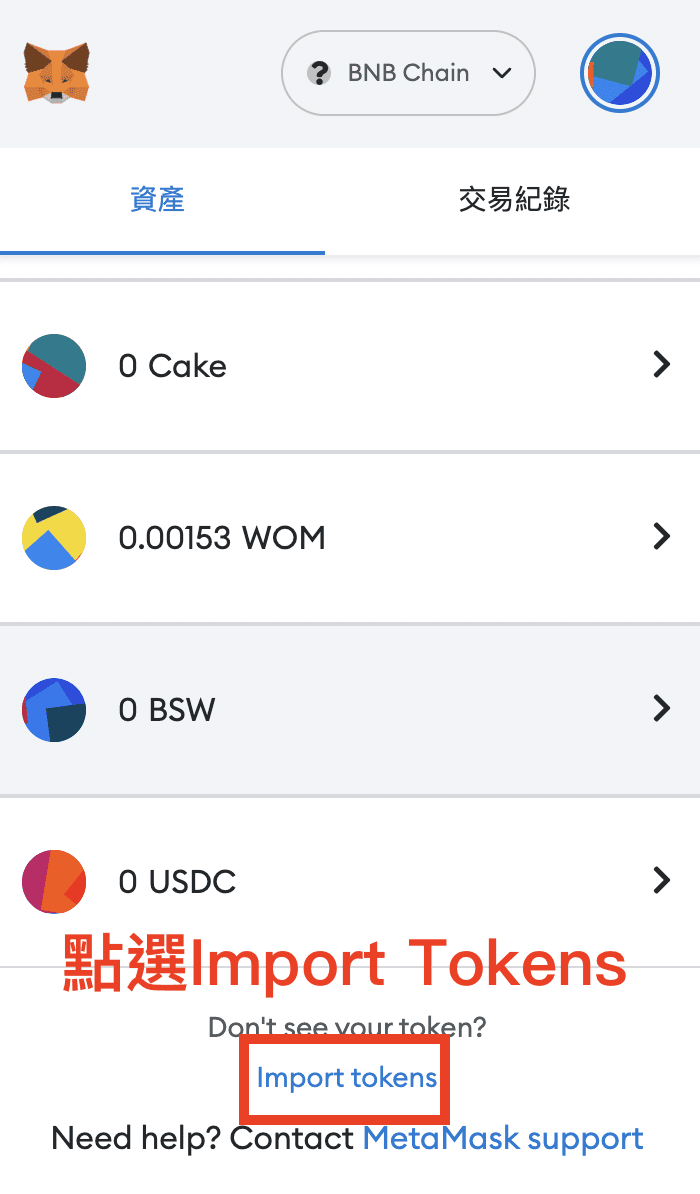The width and height of the screenshot is (700, 1194).
Task: Click the question mark network icon
Action: coord(318,73)
